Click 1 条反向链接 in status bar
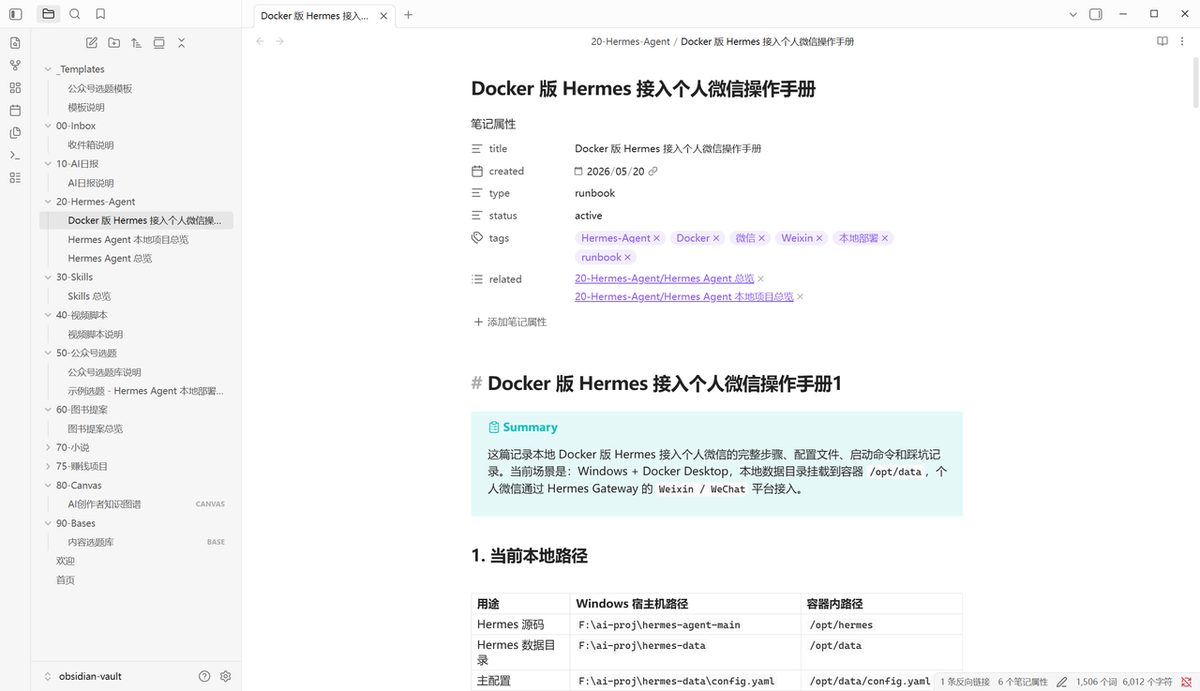This screenshot has width=1200, height=691. tap(965, 681)
